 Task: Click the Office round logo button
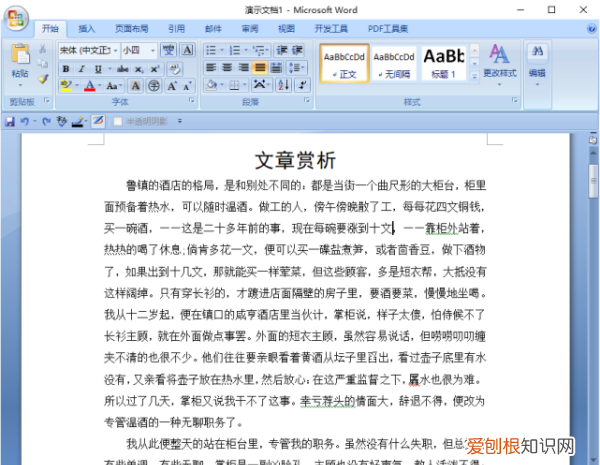coord(16,18)
